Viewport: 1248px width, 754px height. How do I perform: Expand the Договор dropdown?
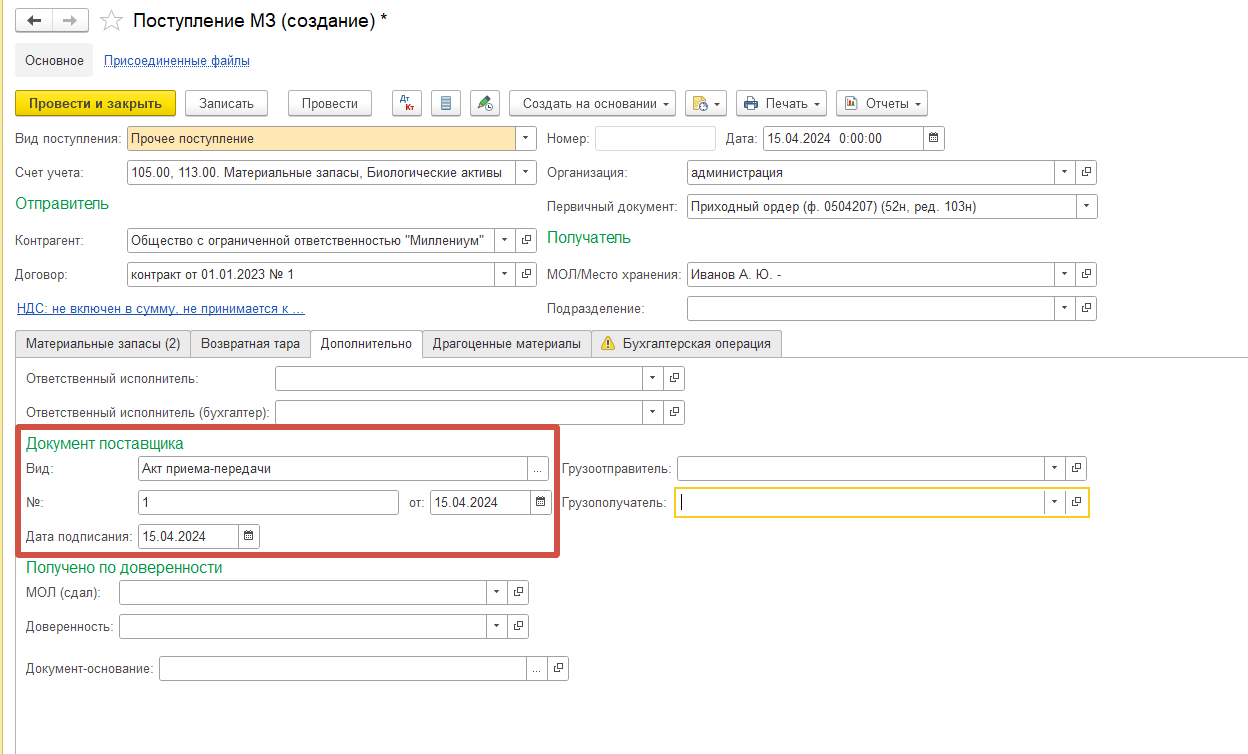tap(506, 274)
